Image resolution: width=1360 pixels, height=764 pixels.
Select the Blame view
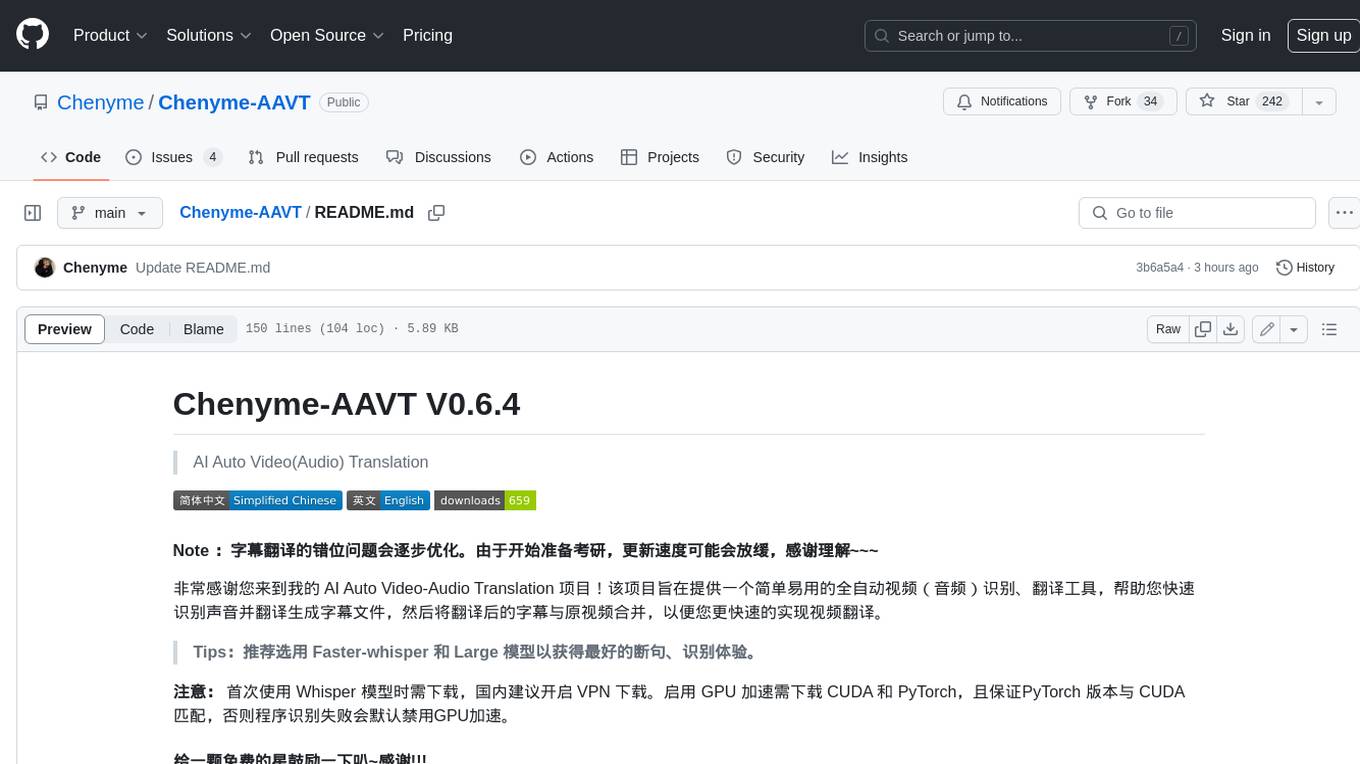pyautogui.click(x=203, y=329)
